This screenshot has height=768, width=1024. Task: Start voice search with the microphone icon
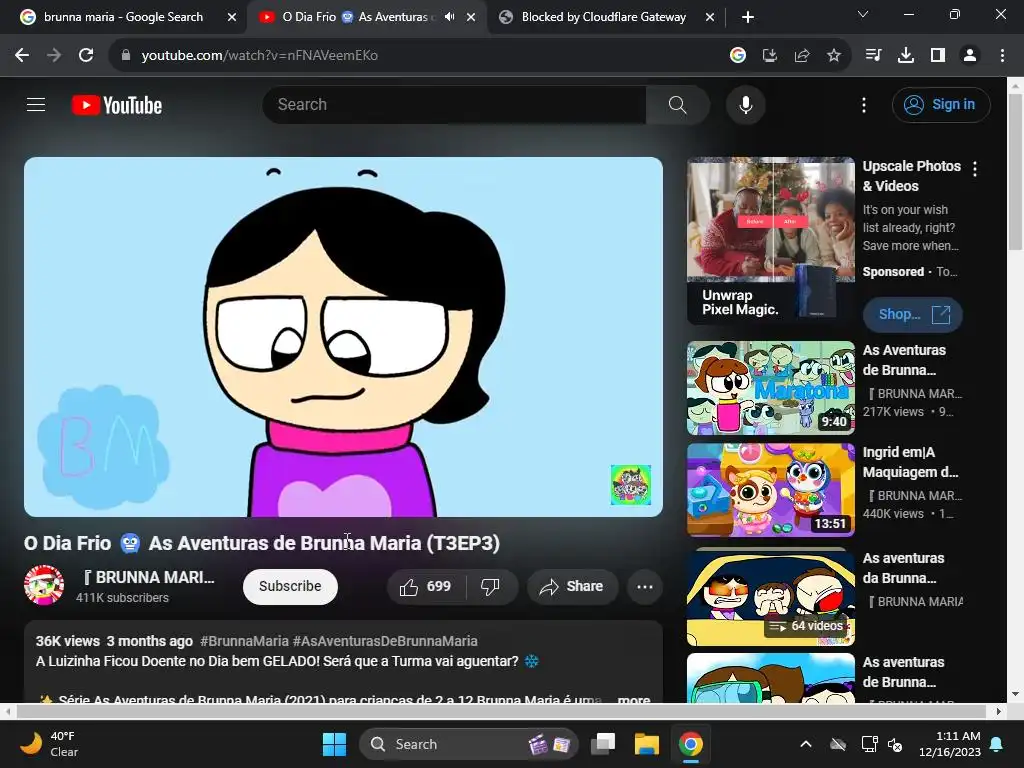(x=745, y=104)
